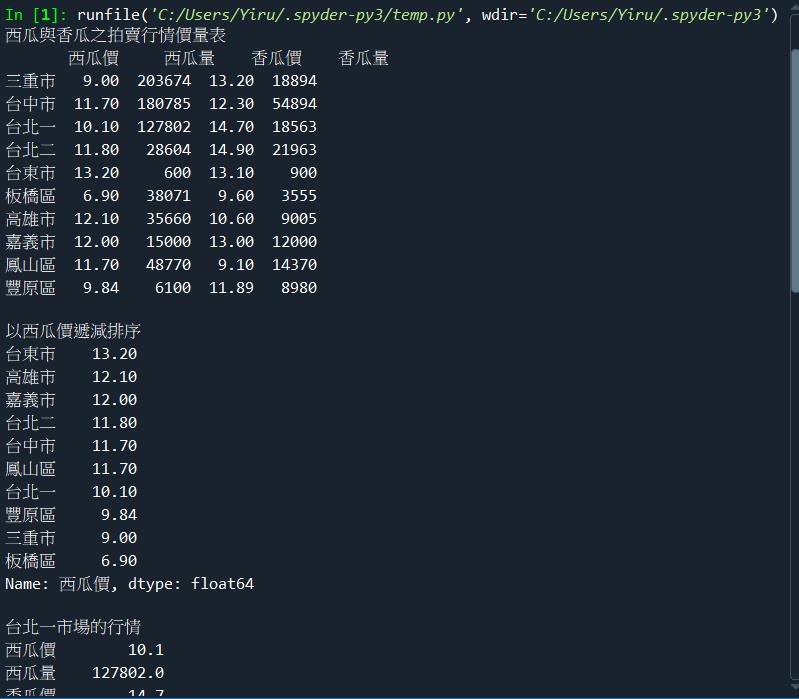Click the value 28604 in 台北二 row

point(168,150)
